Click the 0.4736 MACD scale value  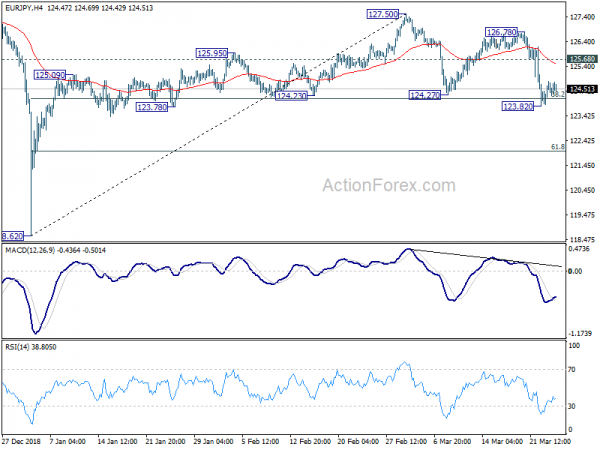(579, 249)
